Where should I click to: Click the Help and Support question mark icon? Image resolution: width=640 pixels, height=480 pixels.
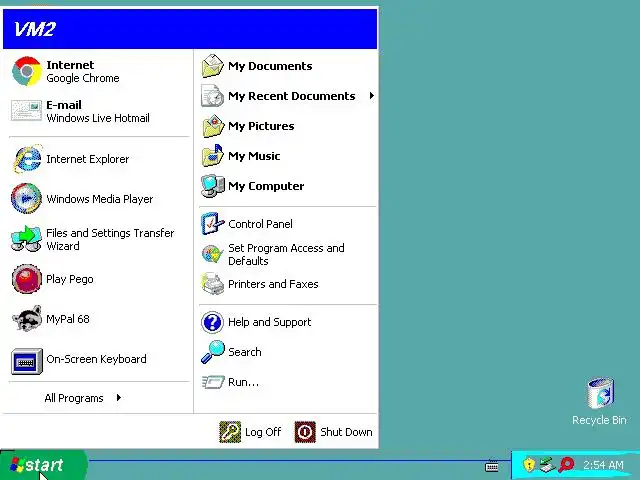(x=212, y=322)
